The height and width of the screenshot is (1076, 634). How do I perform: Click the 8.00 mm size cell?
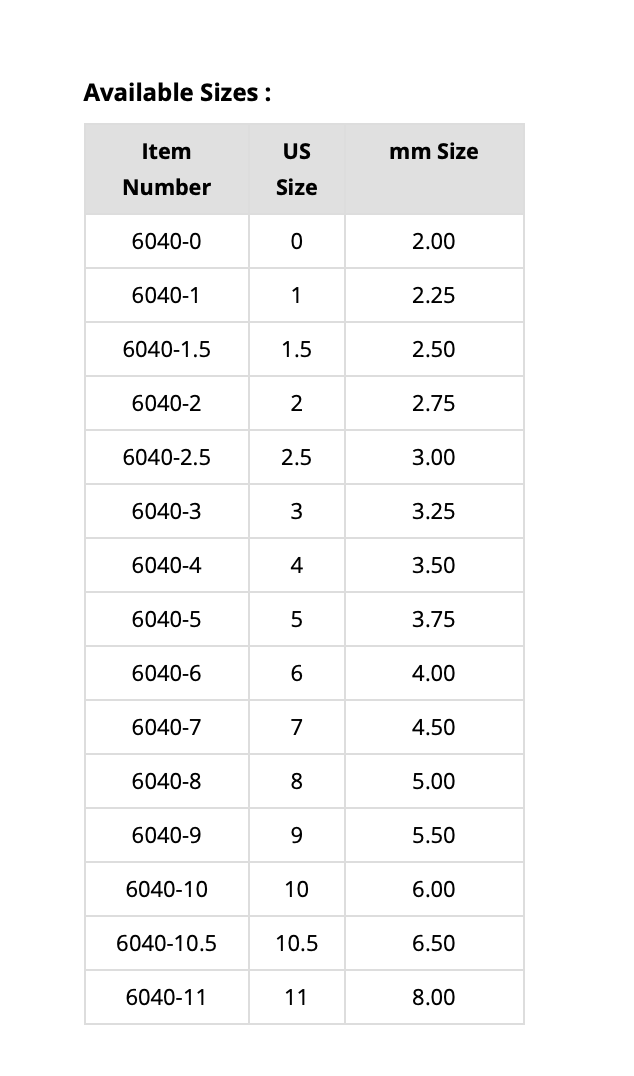[433, 997]
